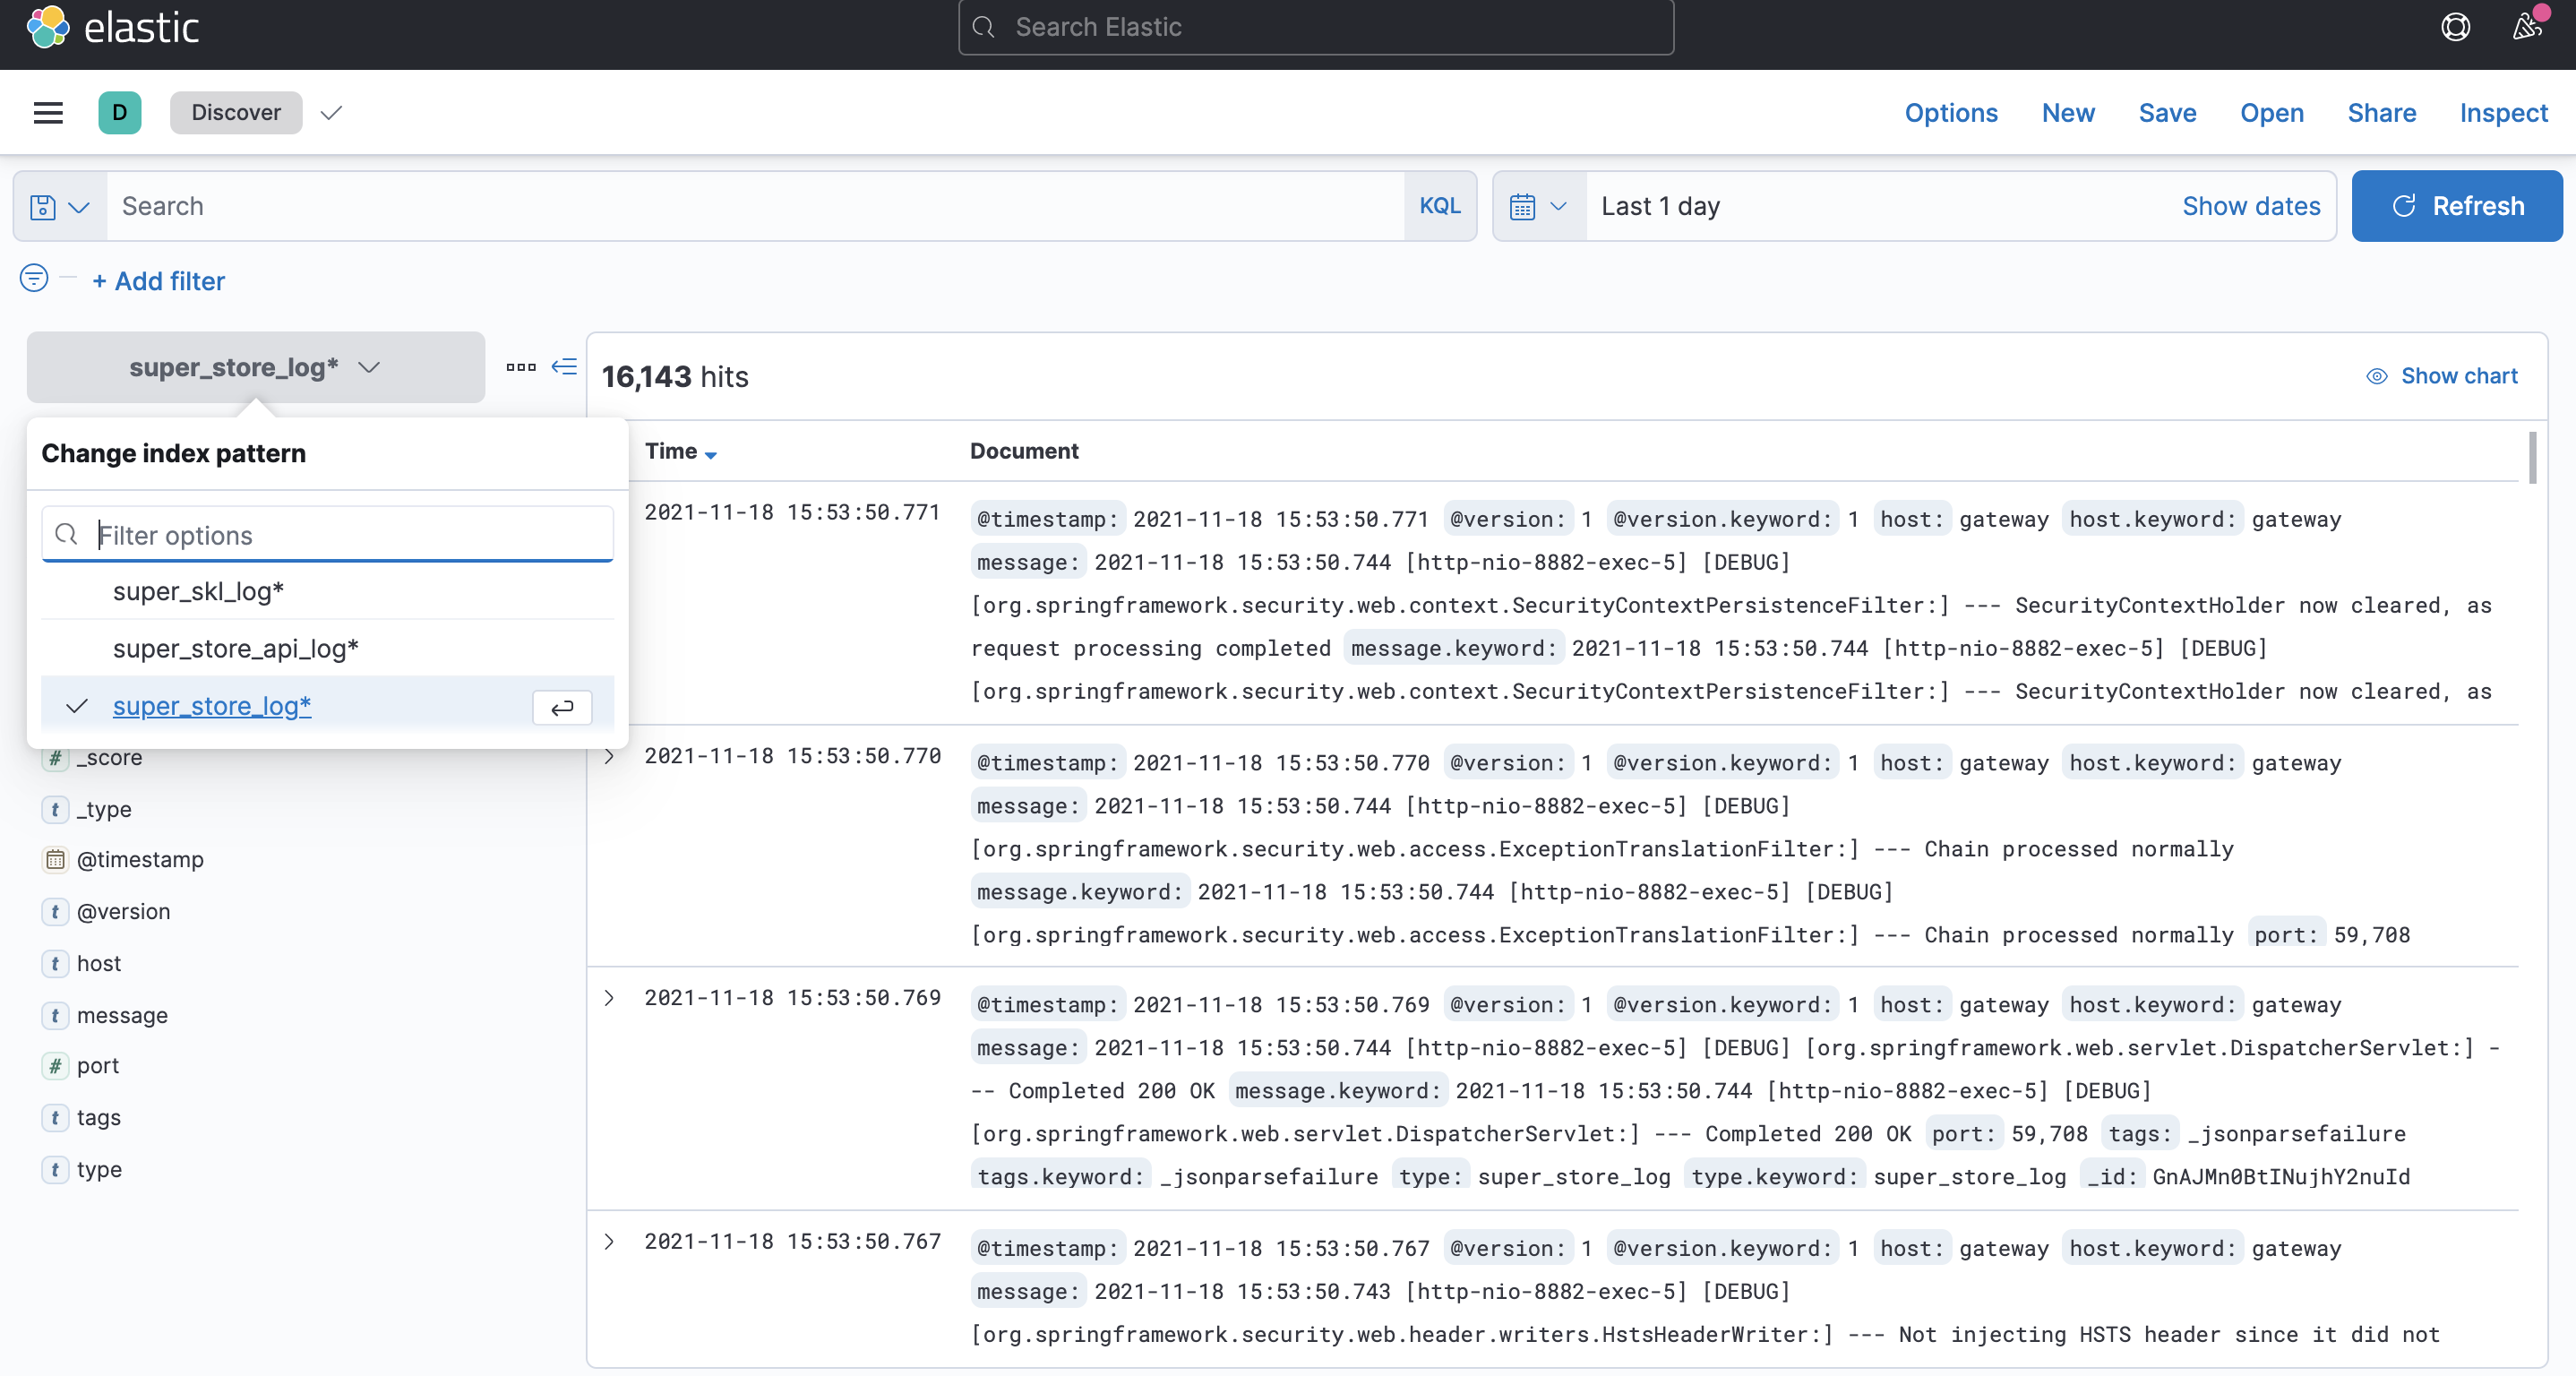The image size is (2576, 1376).
Task: Collapse the field sidebar arrow icon
Action: point(564,366)
